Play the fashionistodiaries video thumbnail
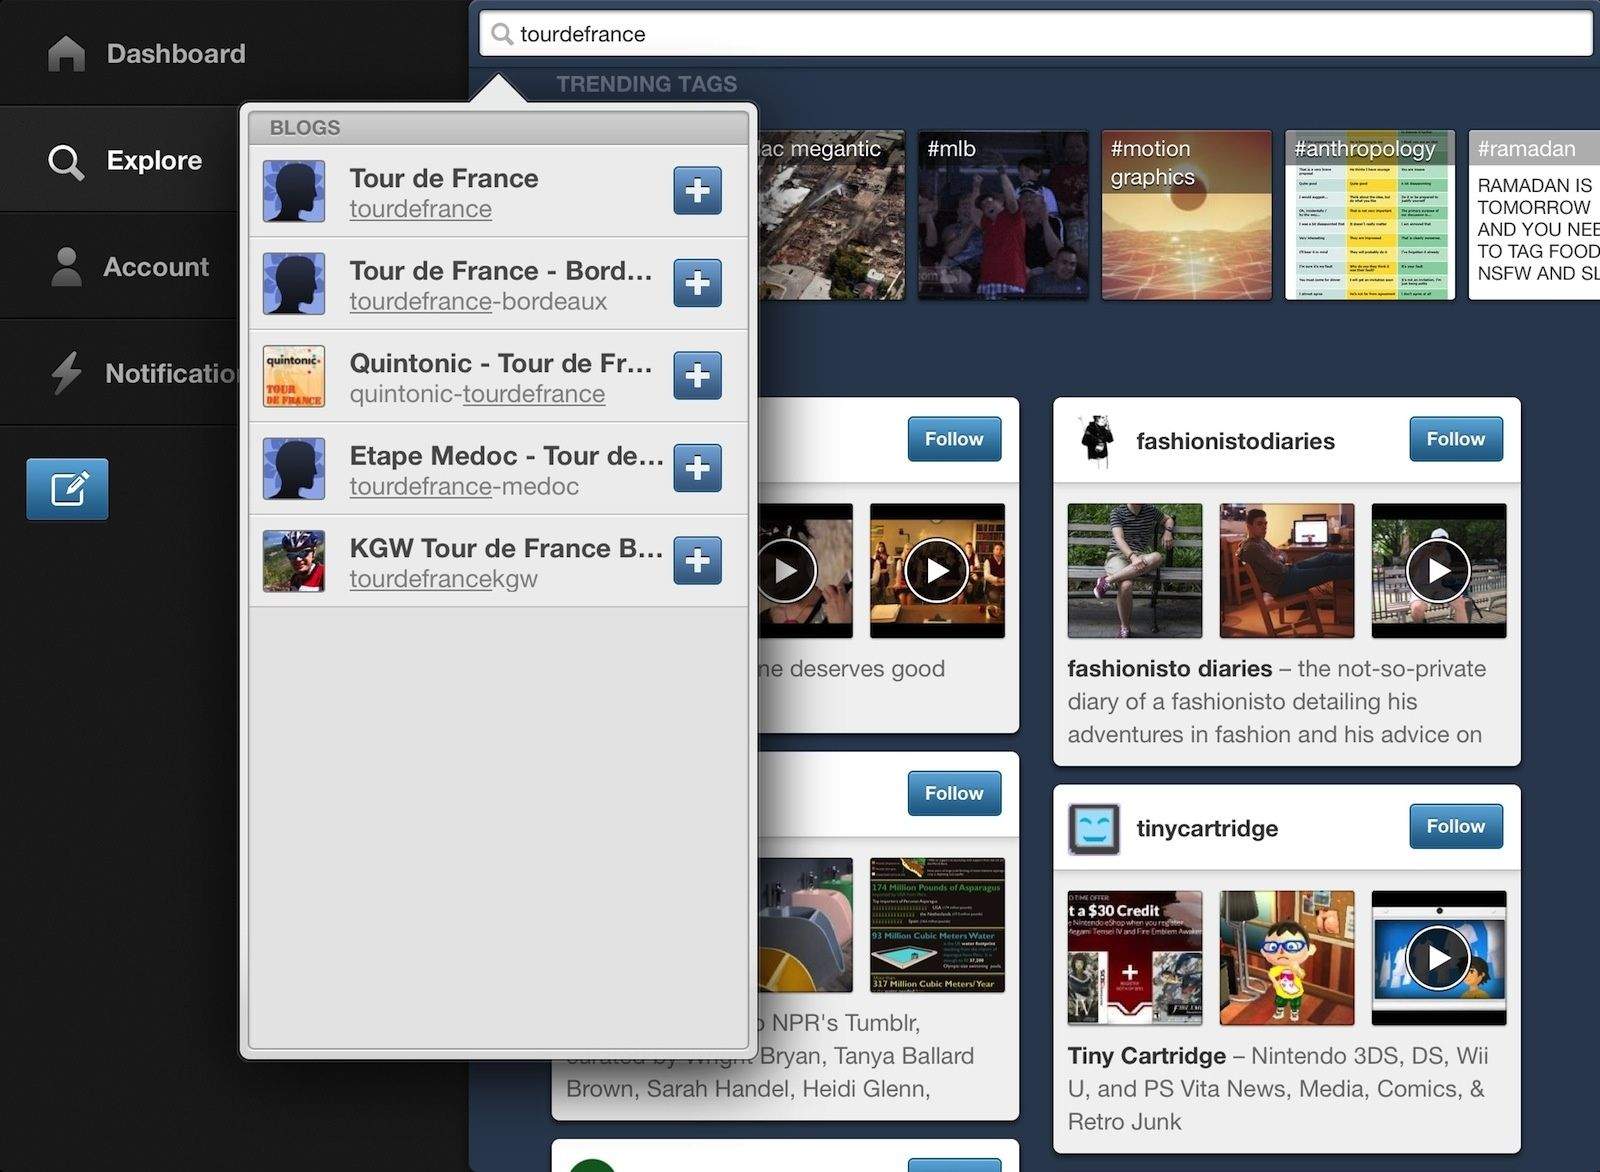The image size is (1600, 1172). pyautogui.click(x=1438, y=571)
